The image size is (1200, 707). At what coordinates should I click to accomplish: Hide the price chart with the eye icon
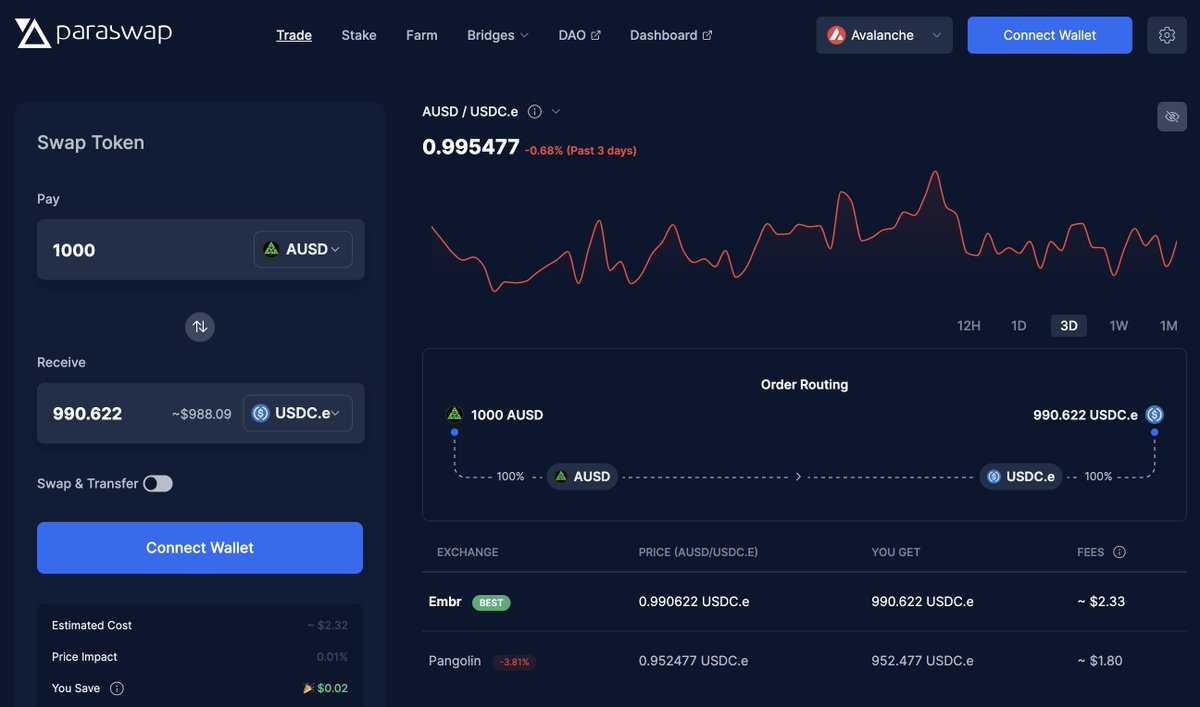(1172, 117)
